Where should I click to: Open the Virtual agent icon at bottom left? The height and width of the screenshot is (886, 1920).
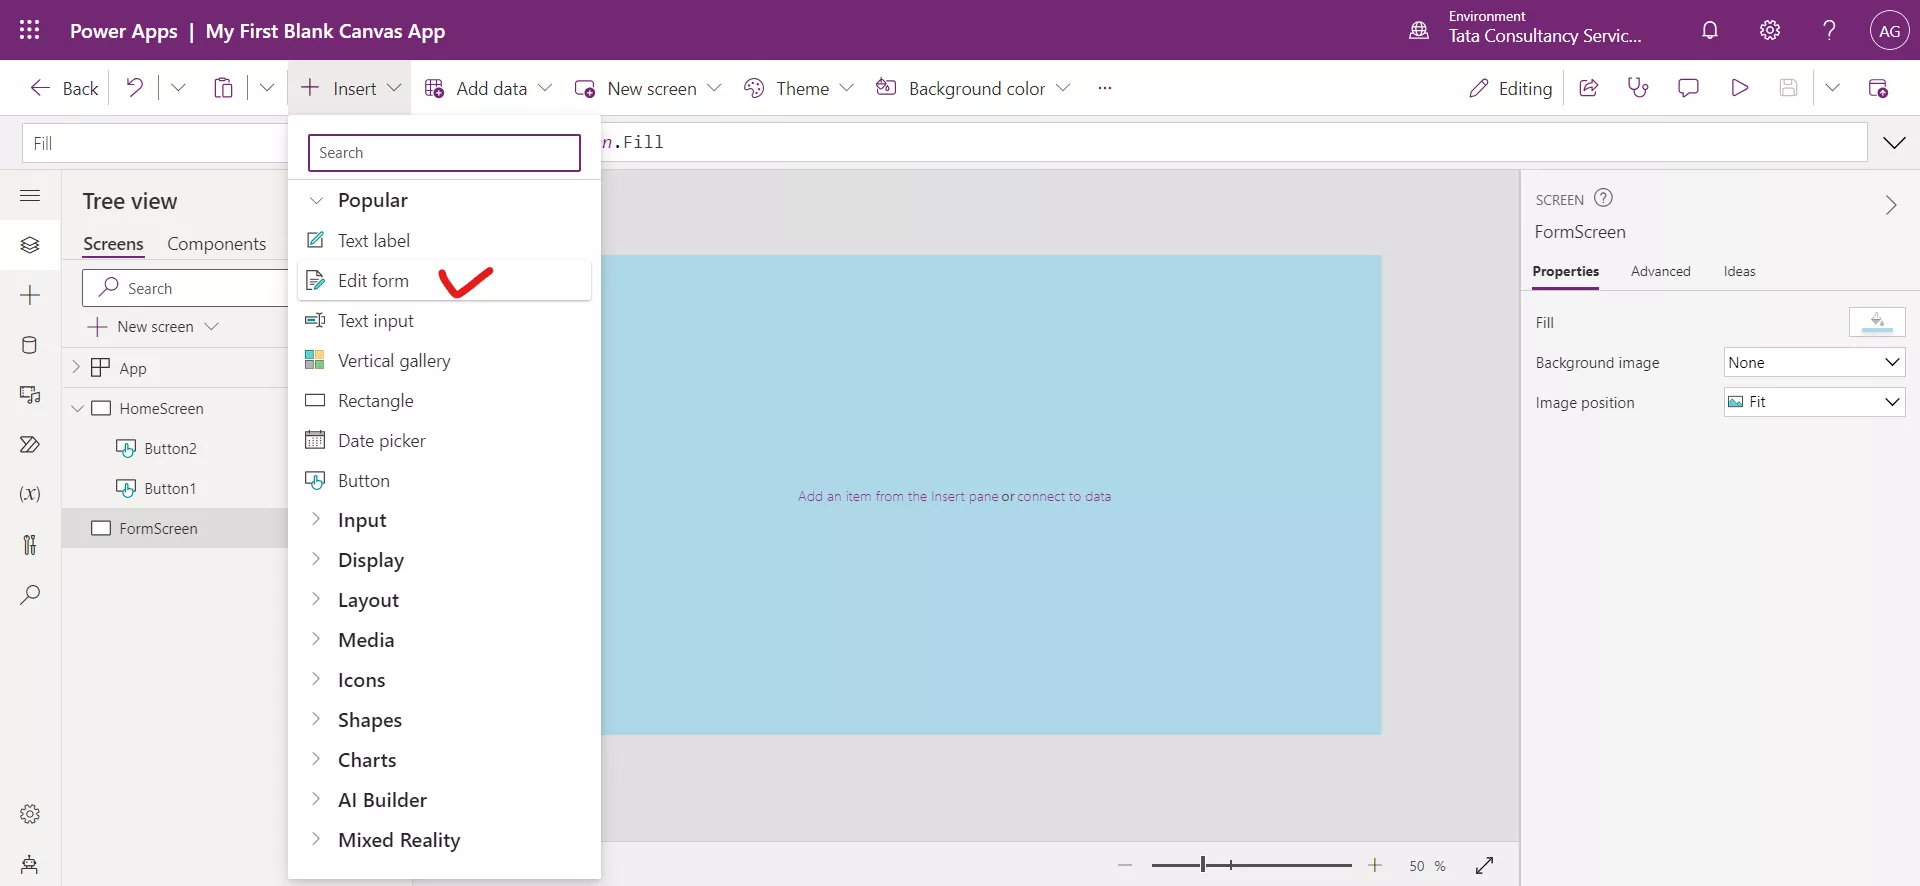[30, 864]
